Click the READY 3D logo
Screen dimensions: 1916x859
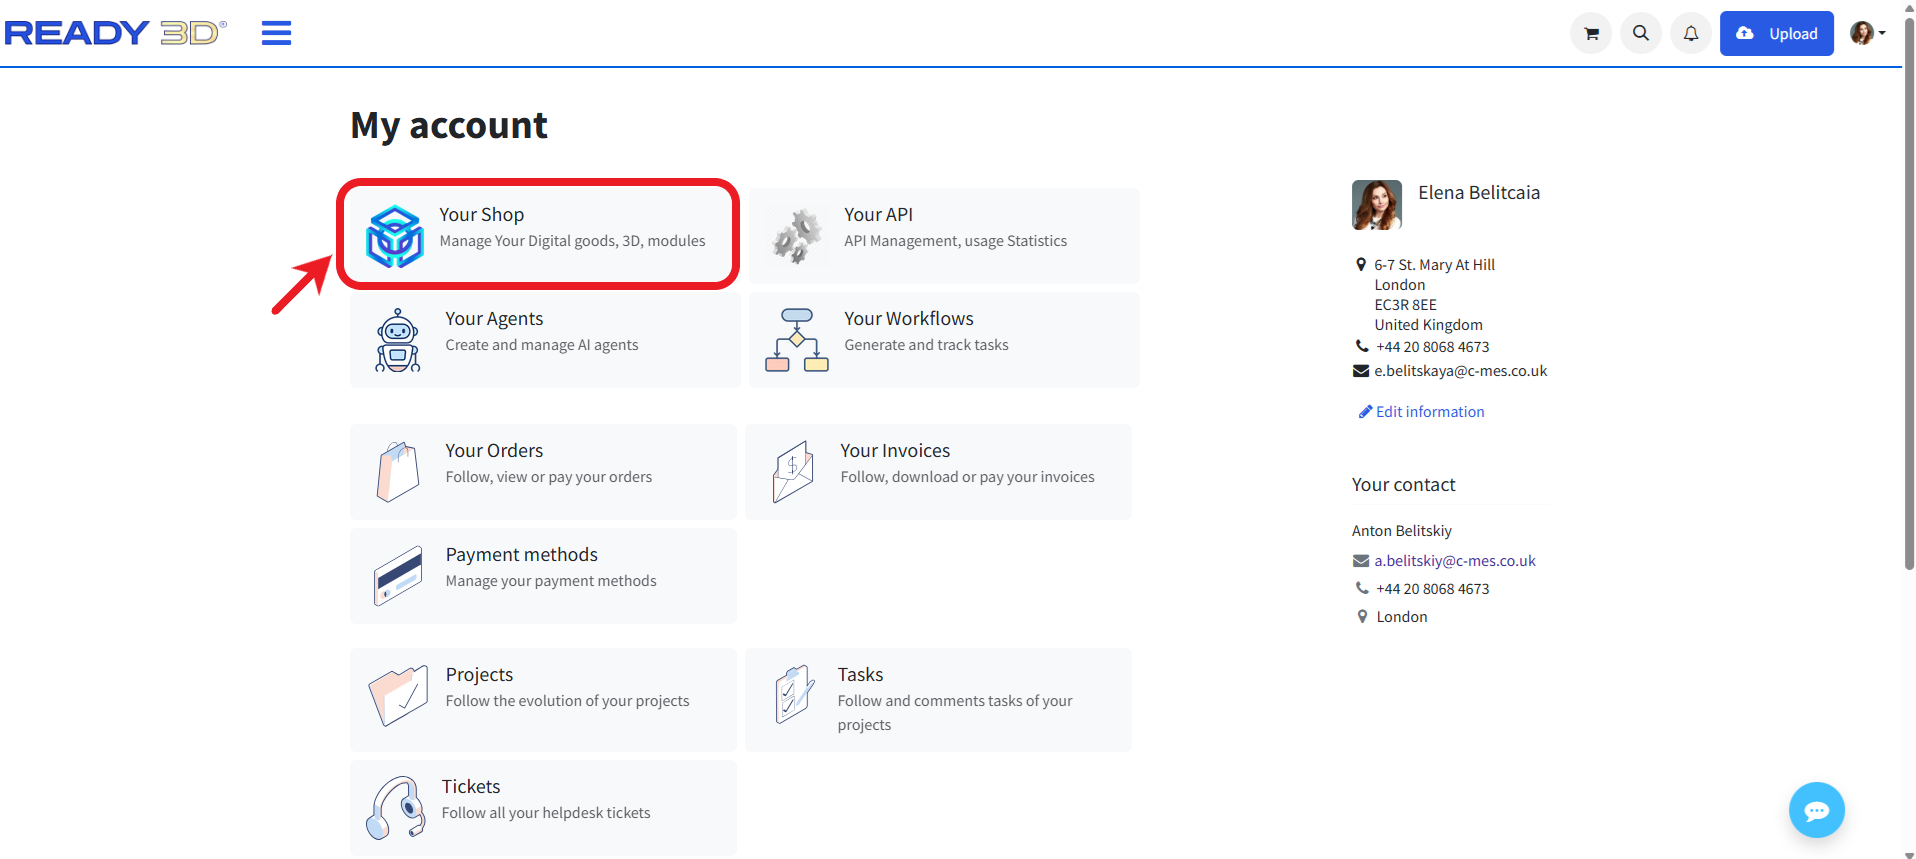116,33
